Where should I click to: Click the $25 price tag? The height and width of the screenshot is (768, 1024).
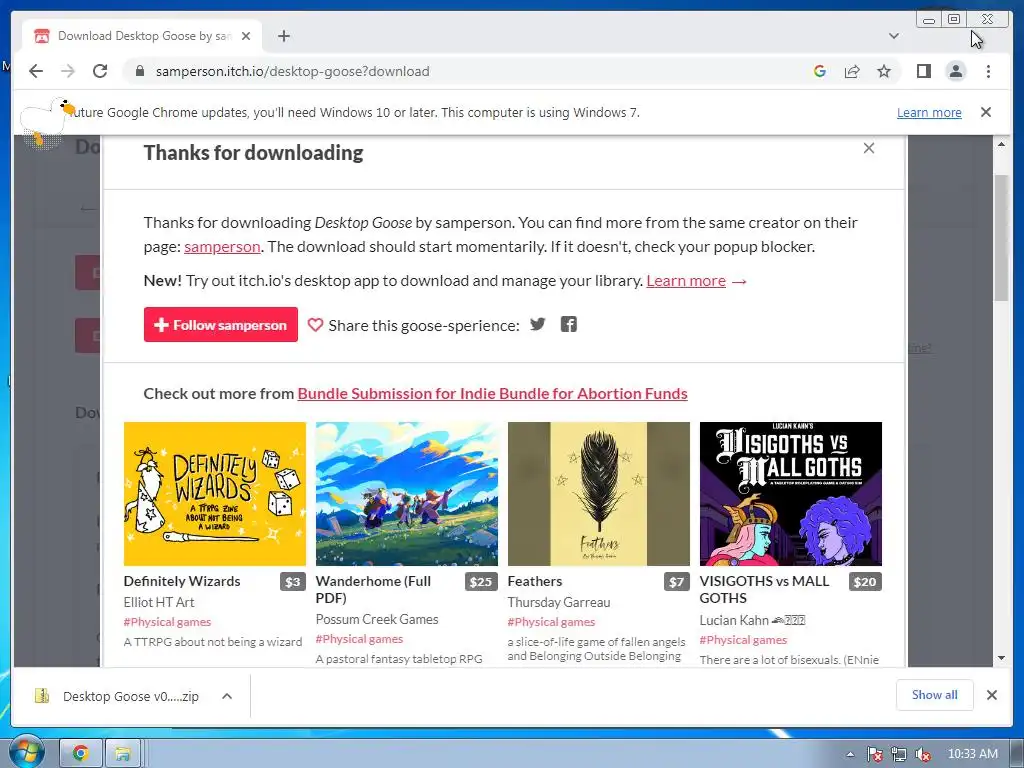click(x=481, y=582)
